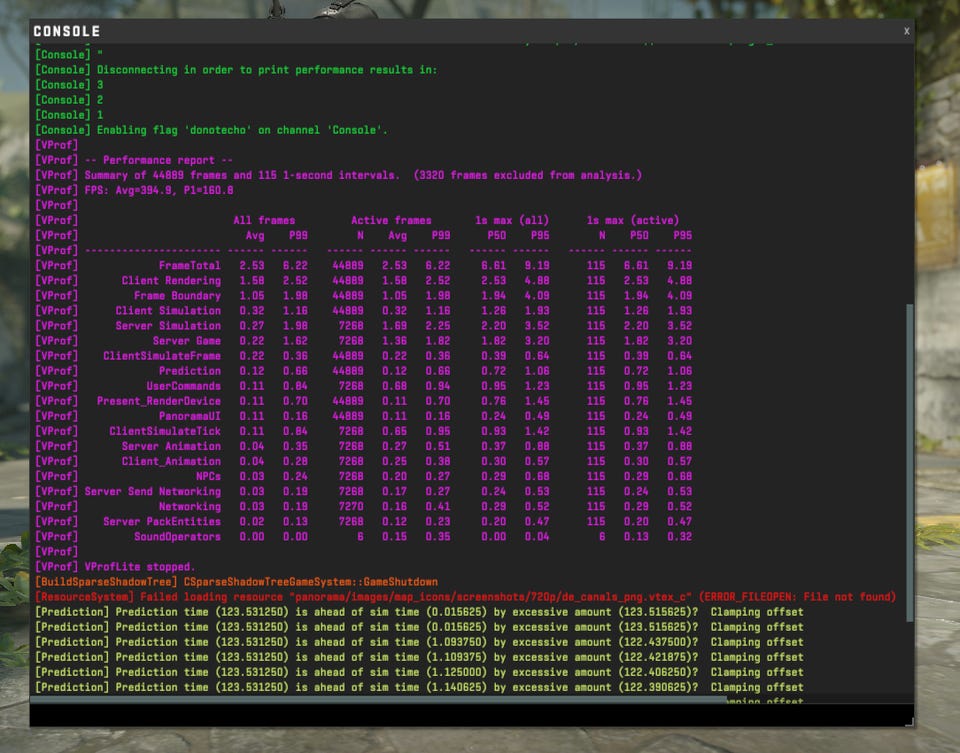Screen dimensions: 960x753
Task: Click the vertical scrollbar of the console
Action: click(x=909, y=462)
